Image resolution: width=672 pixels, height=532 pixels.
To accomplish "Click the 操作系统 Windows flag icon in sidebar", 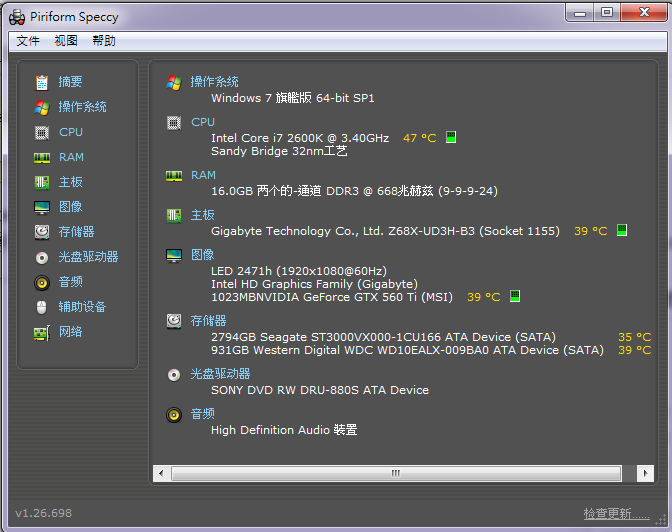I will pyautogui.click(x=42, y=107).
